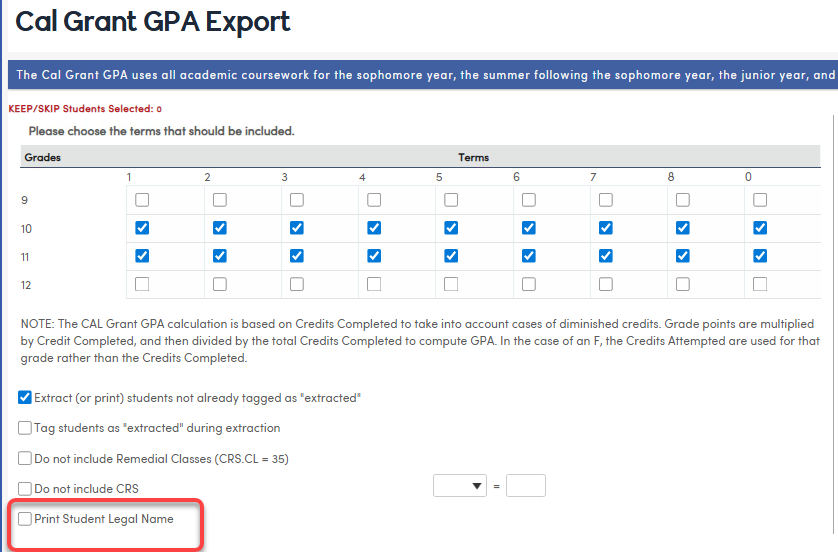838x552 pixels.
Task: Check grade 9 term 1 checkbox
Action: 142,200
